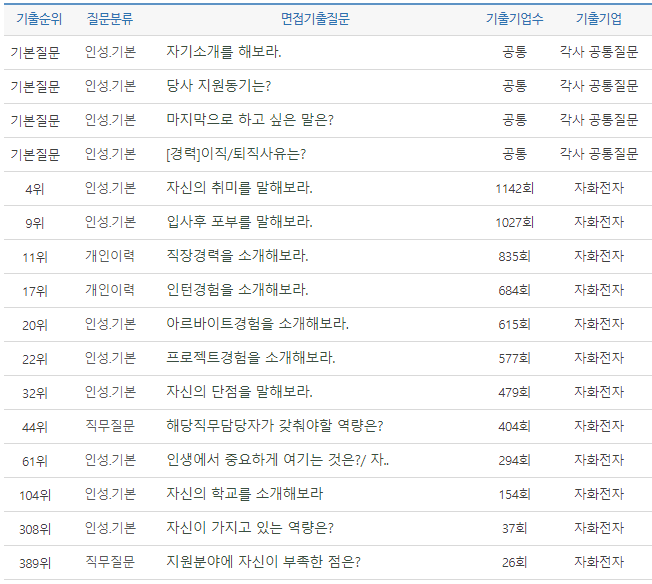Click the 1142회 count in 4위 row
The width and height of the screenshot is (652, 584).
point(514,188)
